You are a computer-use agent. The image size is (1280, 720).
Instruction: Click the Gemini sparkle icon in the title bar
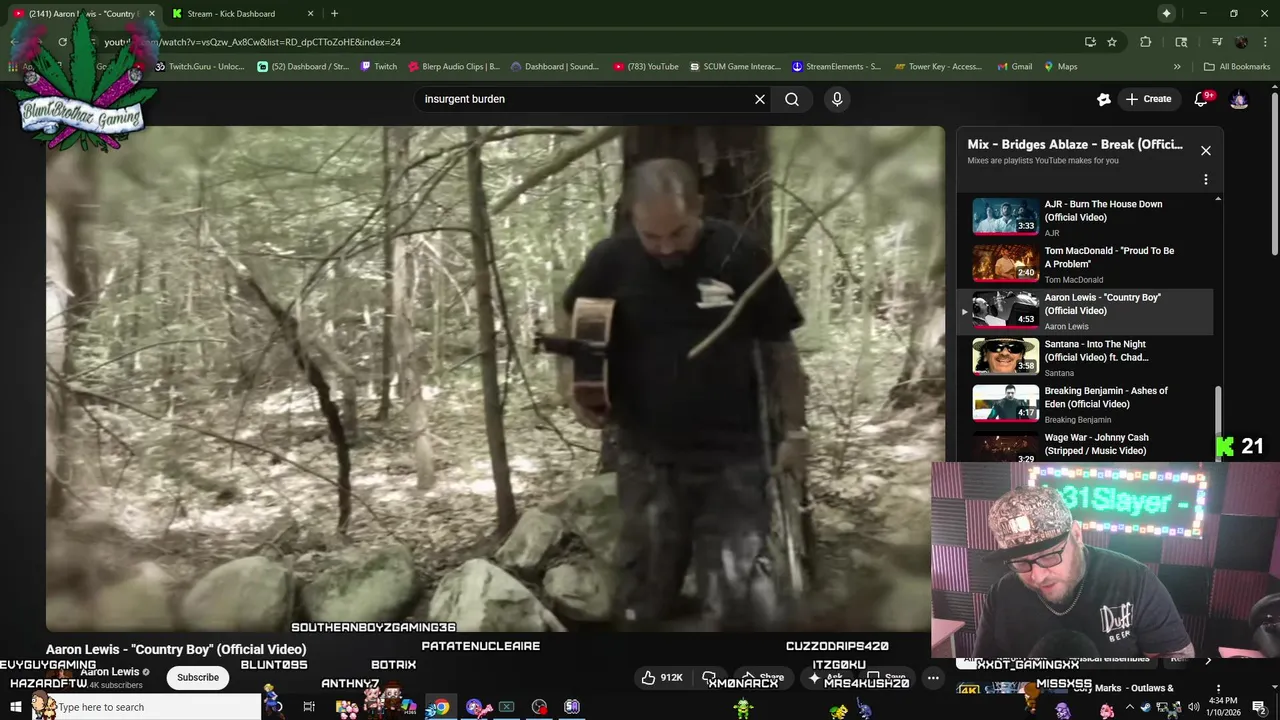pos(1166,13)
